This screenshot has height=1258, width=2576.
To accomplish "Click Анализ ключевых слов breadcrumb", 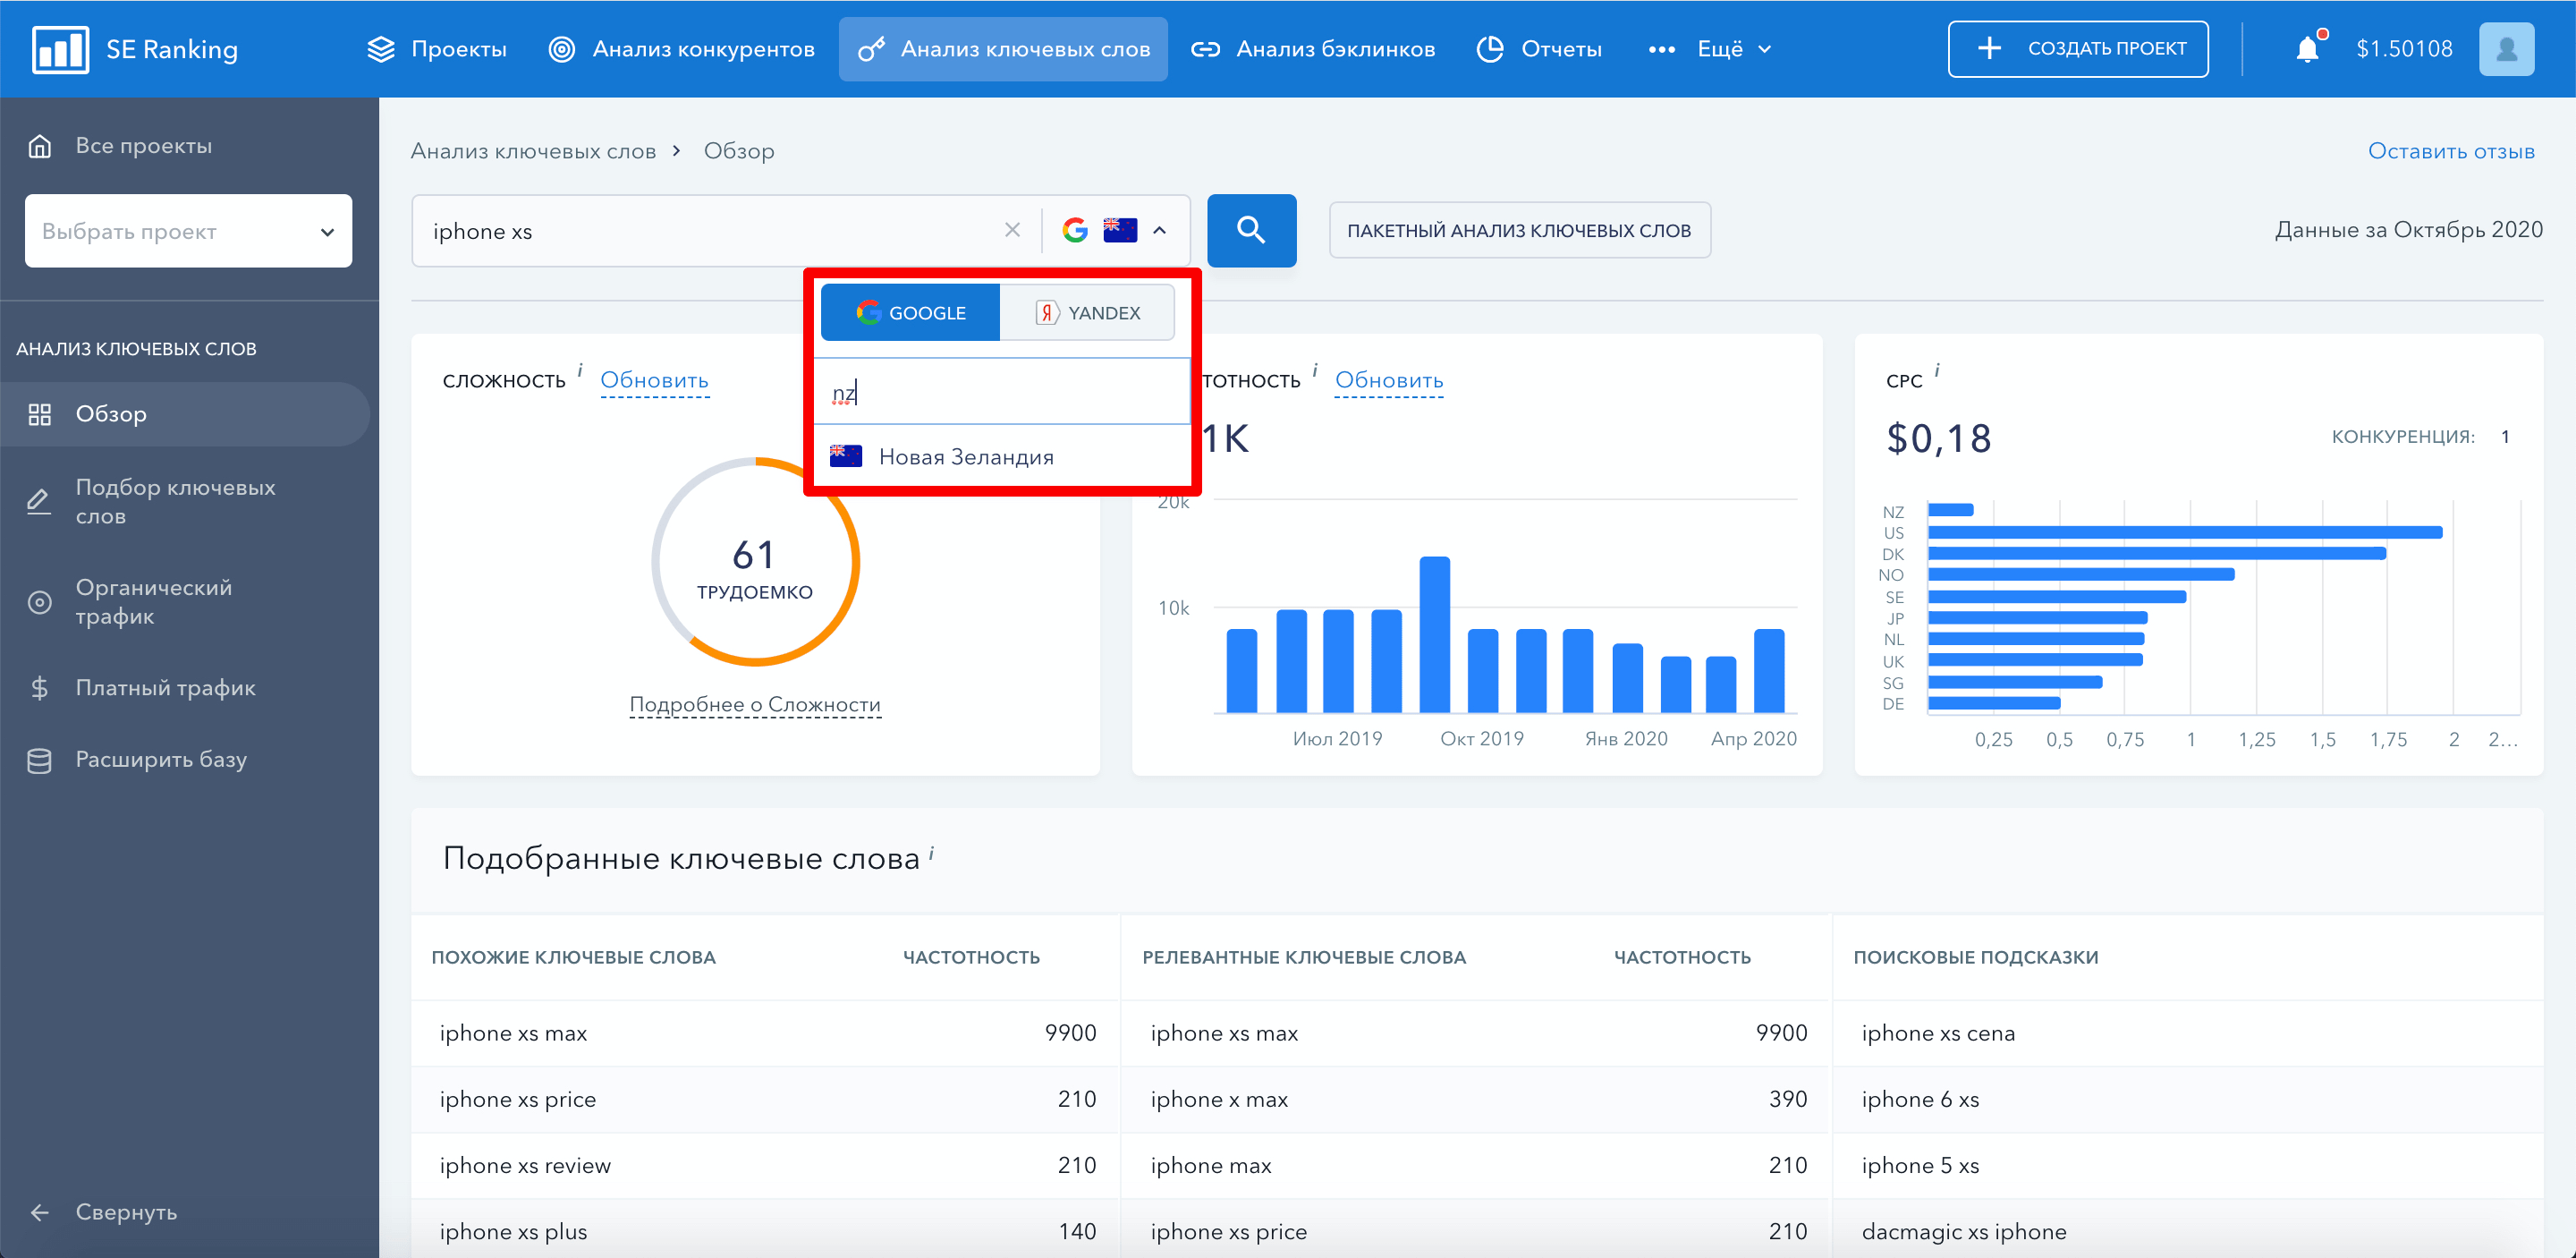I will 533,151.
